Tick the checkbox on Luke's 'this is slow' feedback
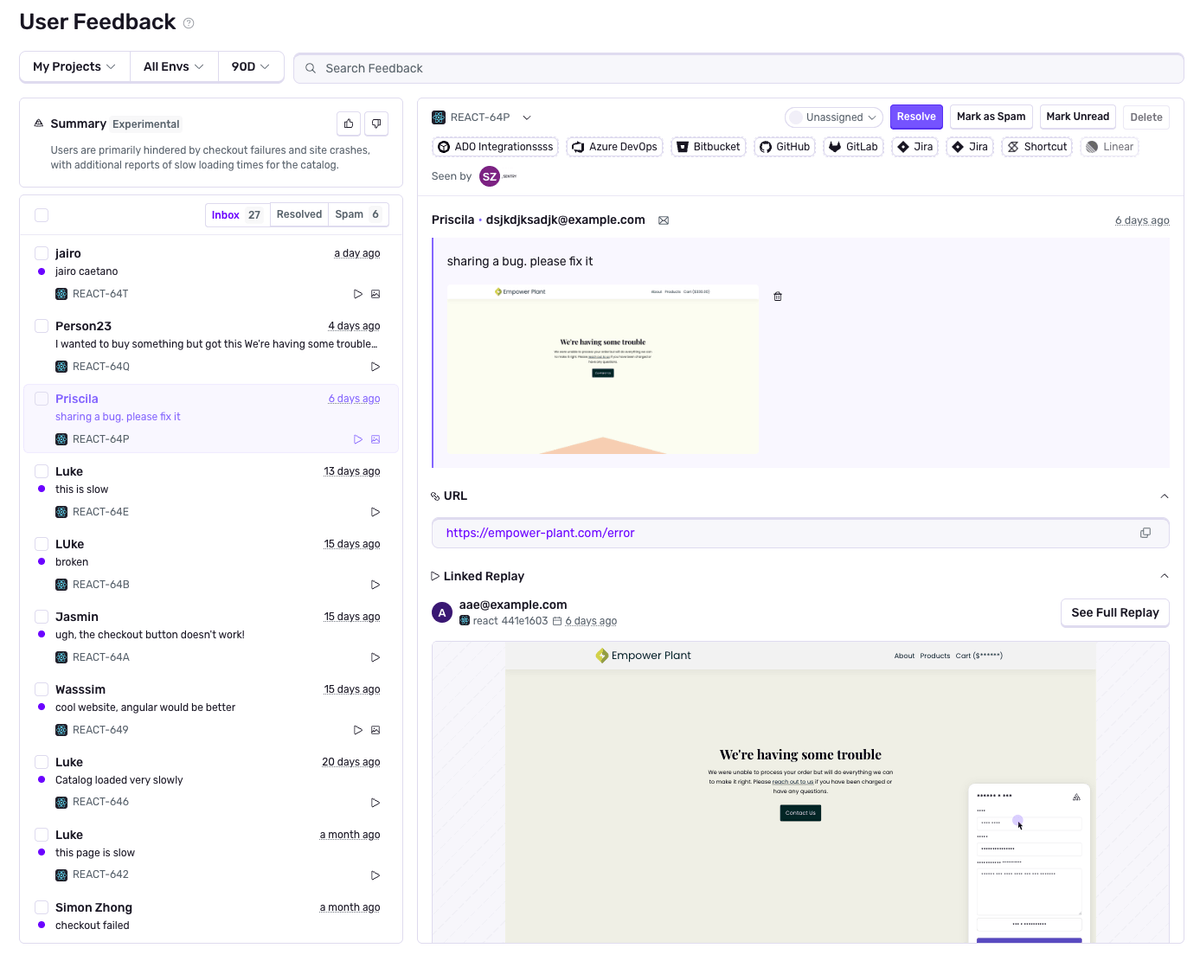This screenshot has height=953, width=1200. click(41, 471)
